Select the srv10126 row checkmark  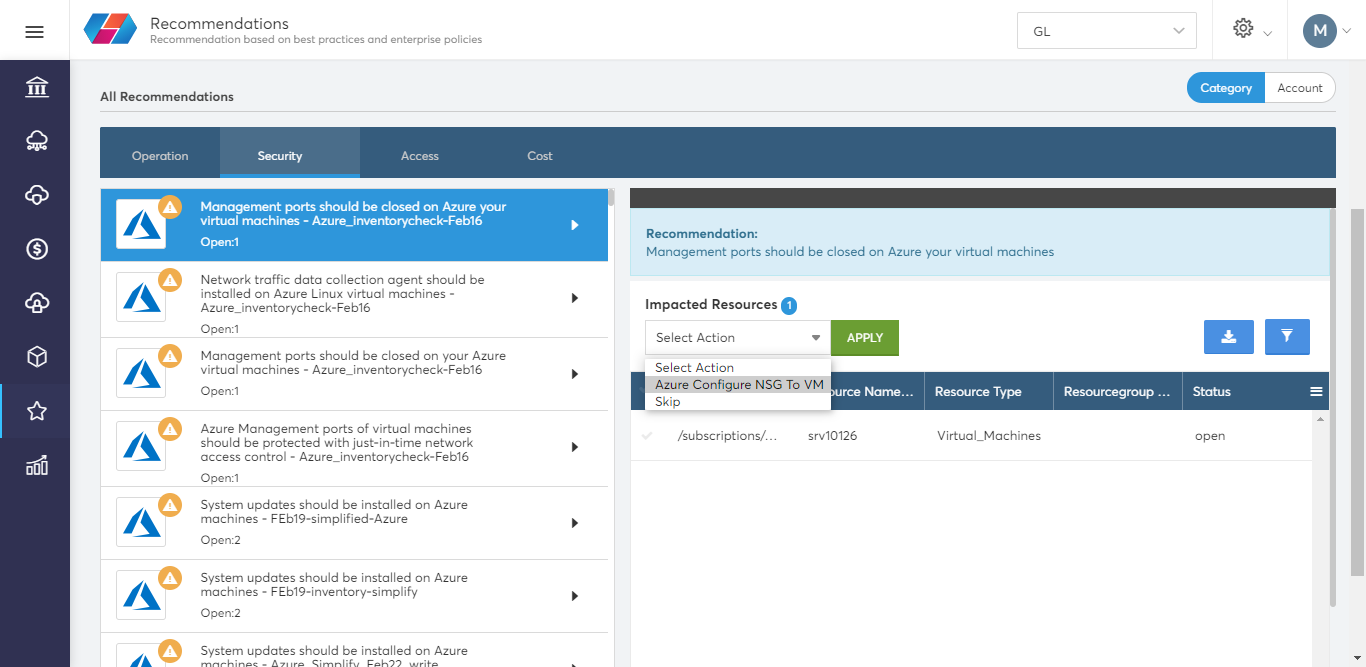pyautogui.click(x=647, y=436)
